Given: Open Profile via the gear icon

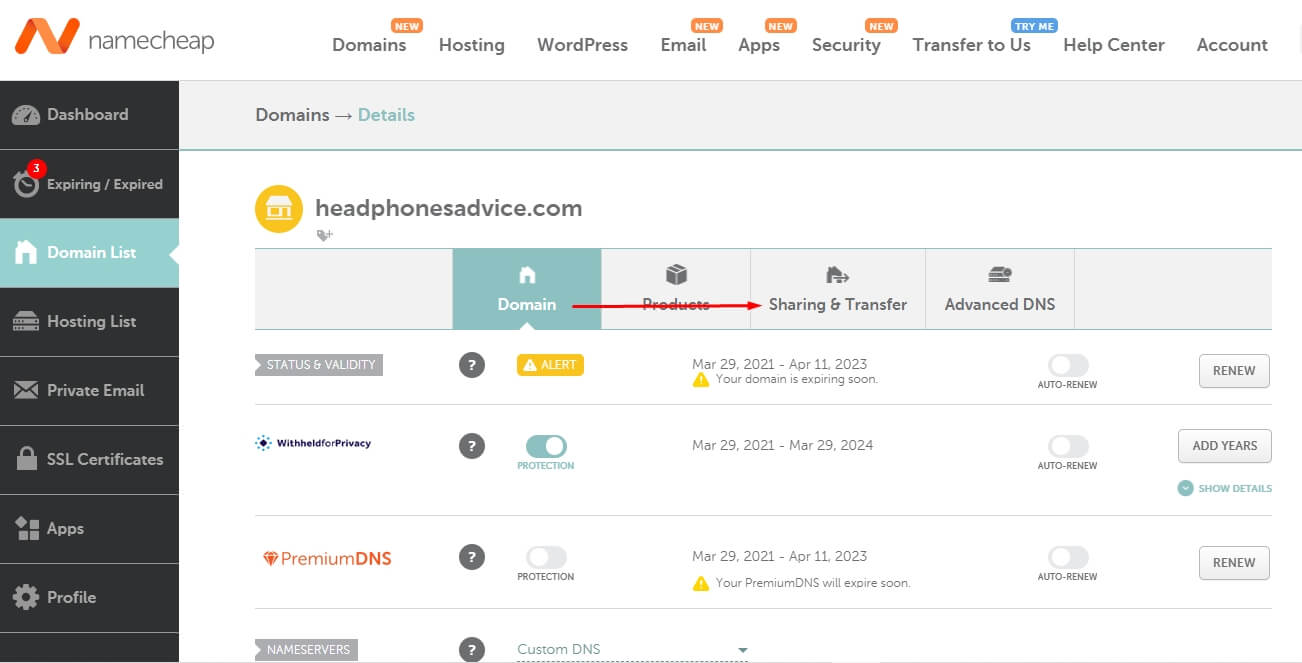Looking at the screenshot, I should click(x=26, y=597).
